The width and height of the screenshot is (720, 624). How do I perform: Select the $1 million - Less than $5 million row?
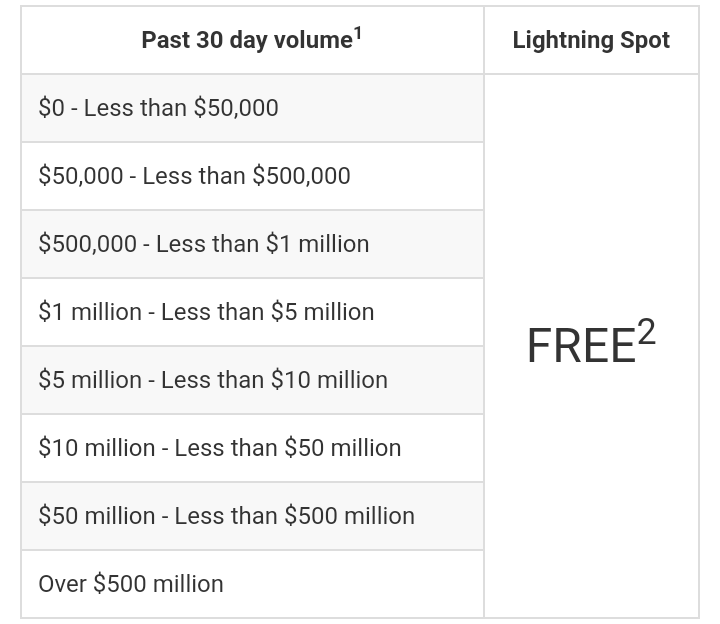coord(252,312)
